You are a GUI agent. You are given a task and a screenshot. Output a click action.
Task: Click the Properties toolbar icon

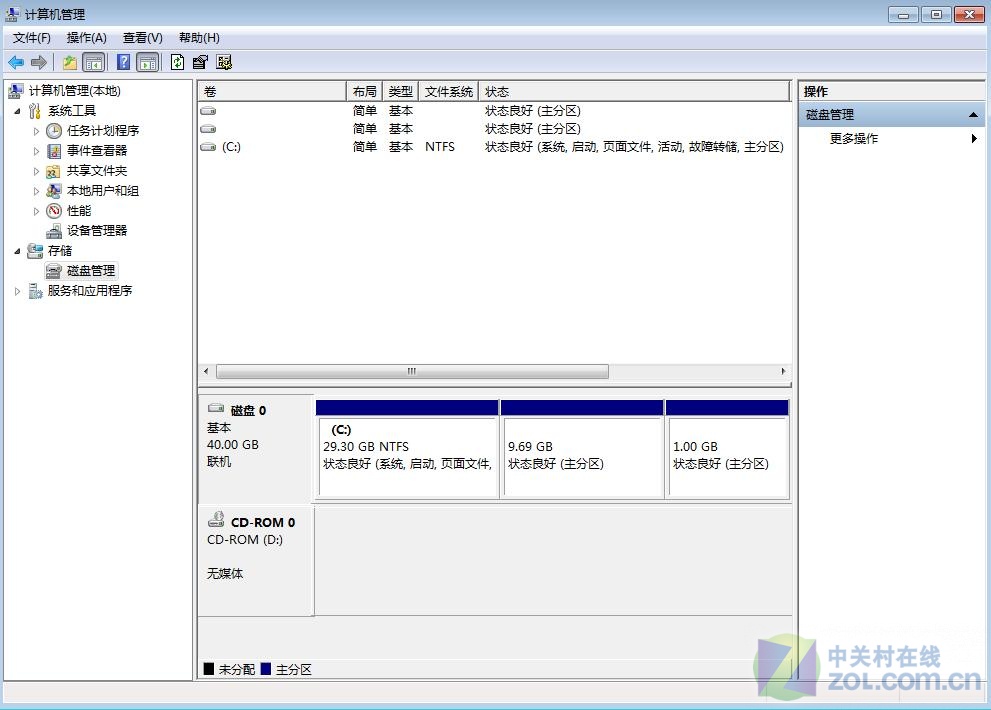pos(225,61)
